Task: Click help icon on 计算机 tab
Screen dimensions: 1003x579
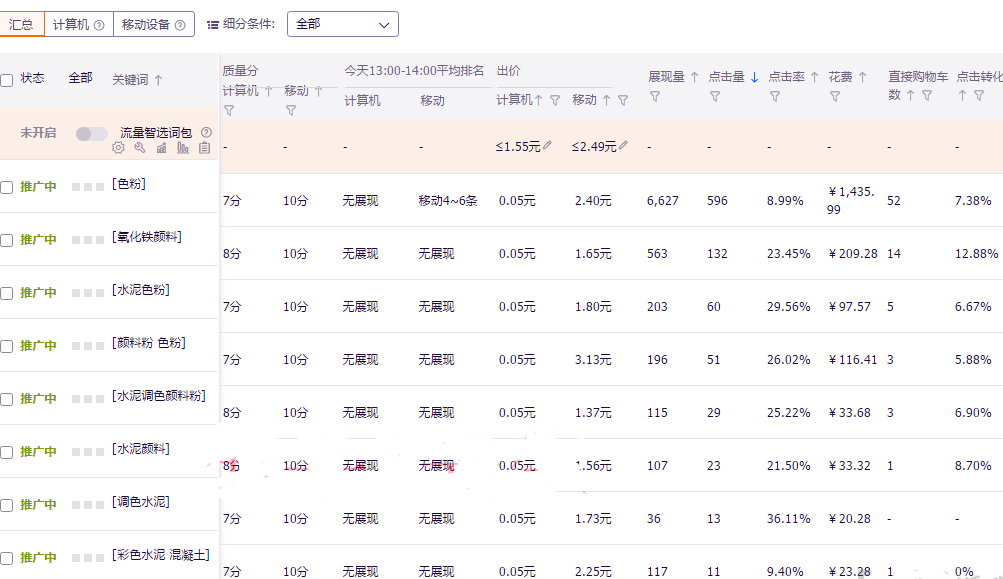Action: pos(99,25)
